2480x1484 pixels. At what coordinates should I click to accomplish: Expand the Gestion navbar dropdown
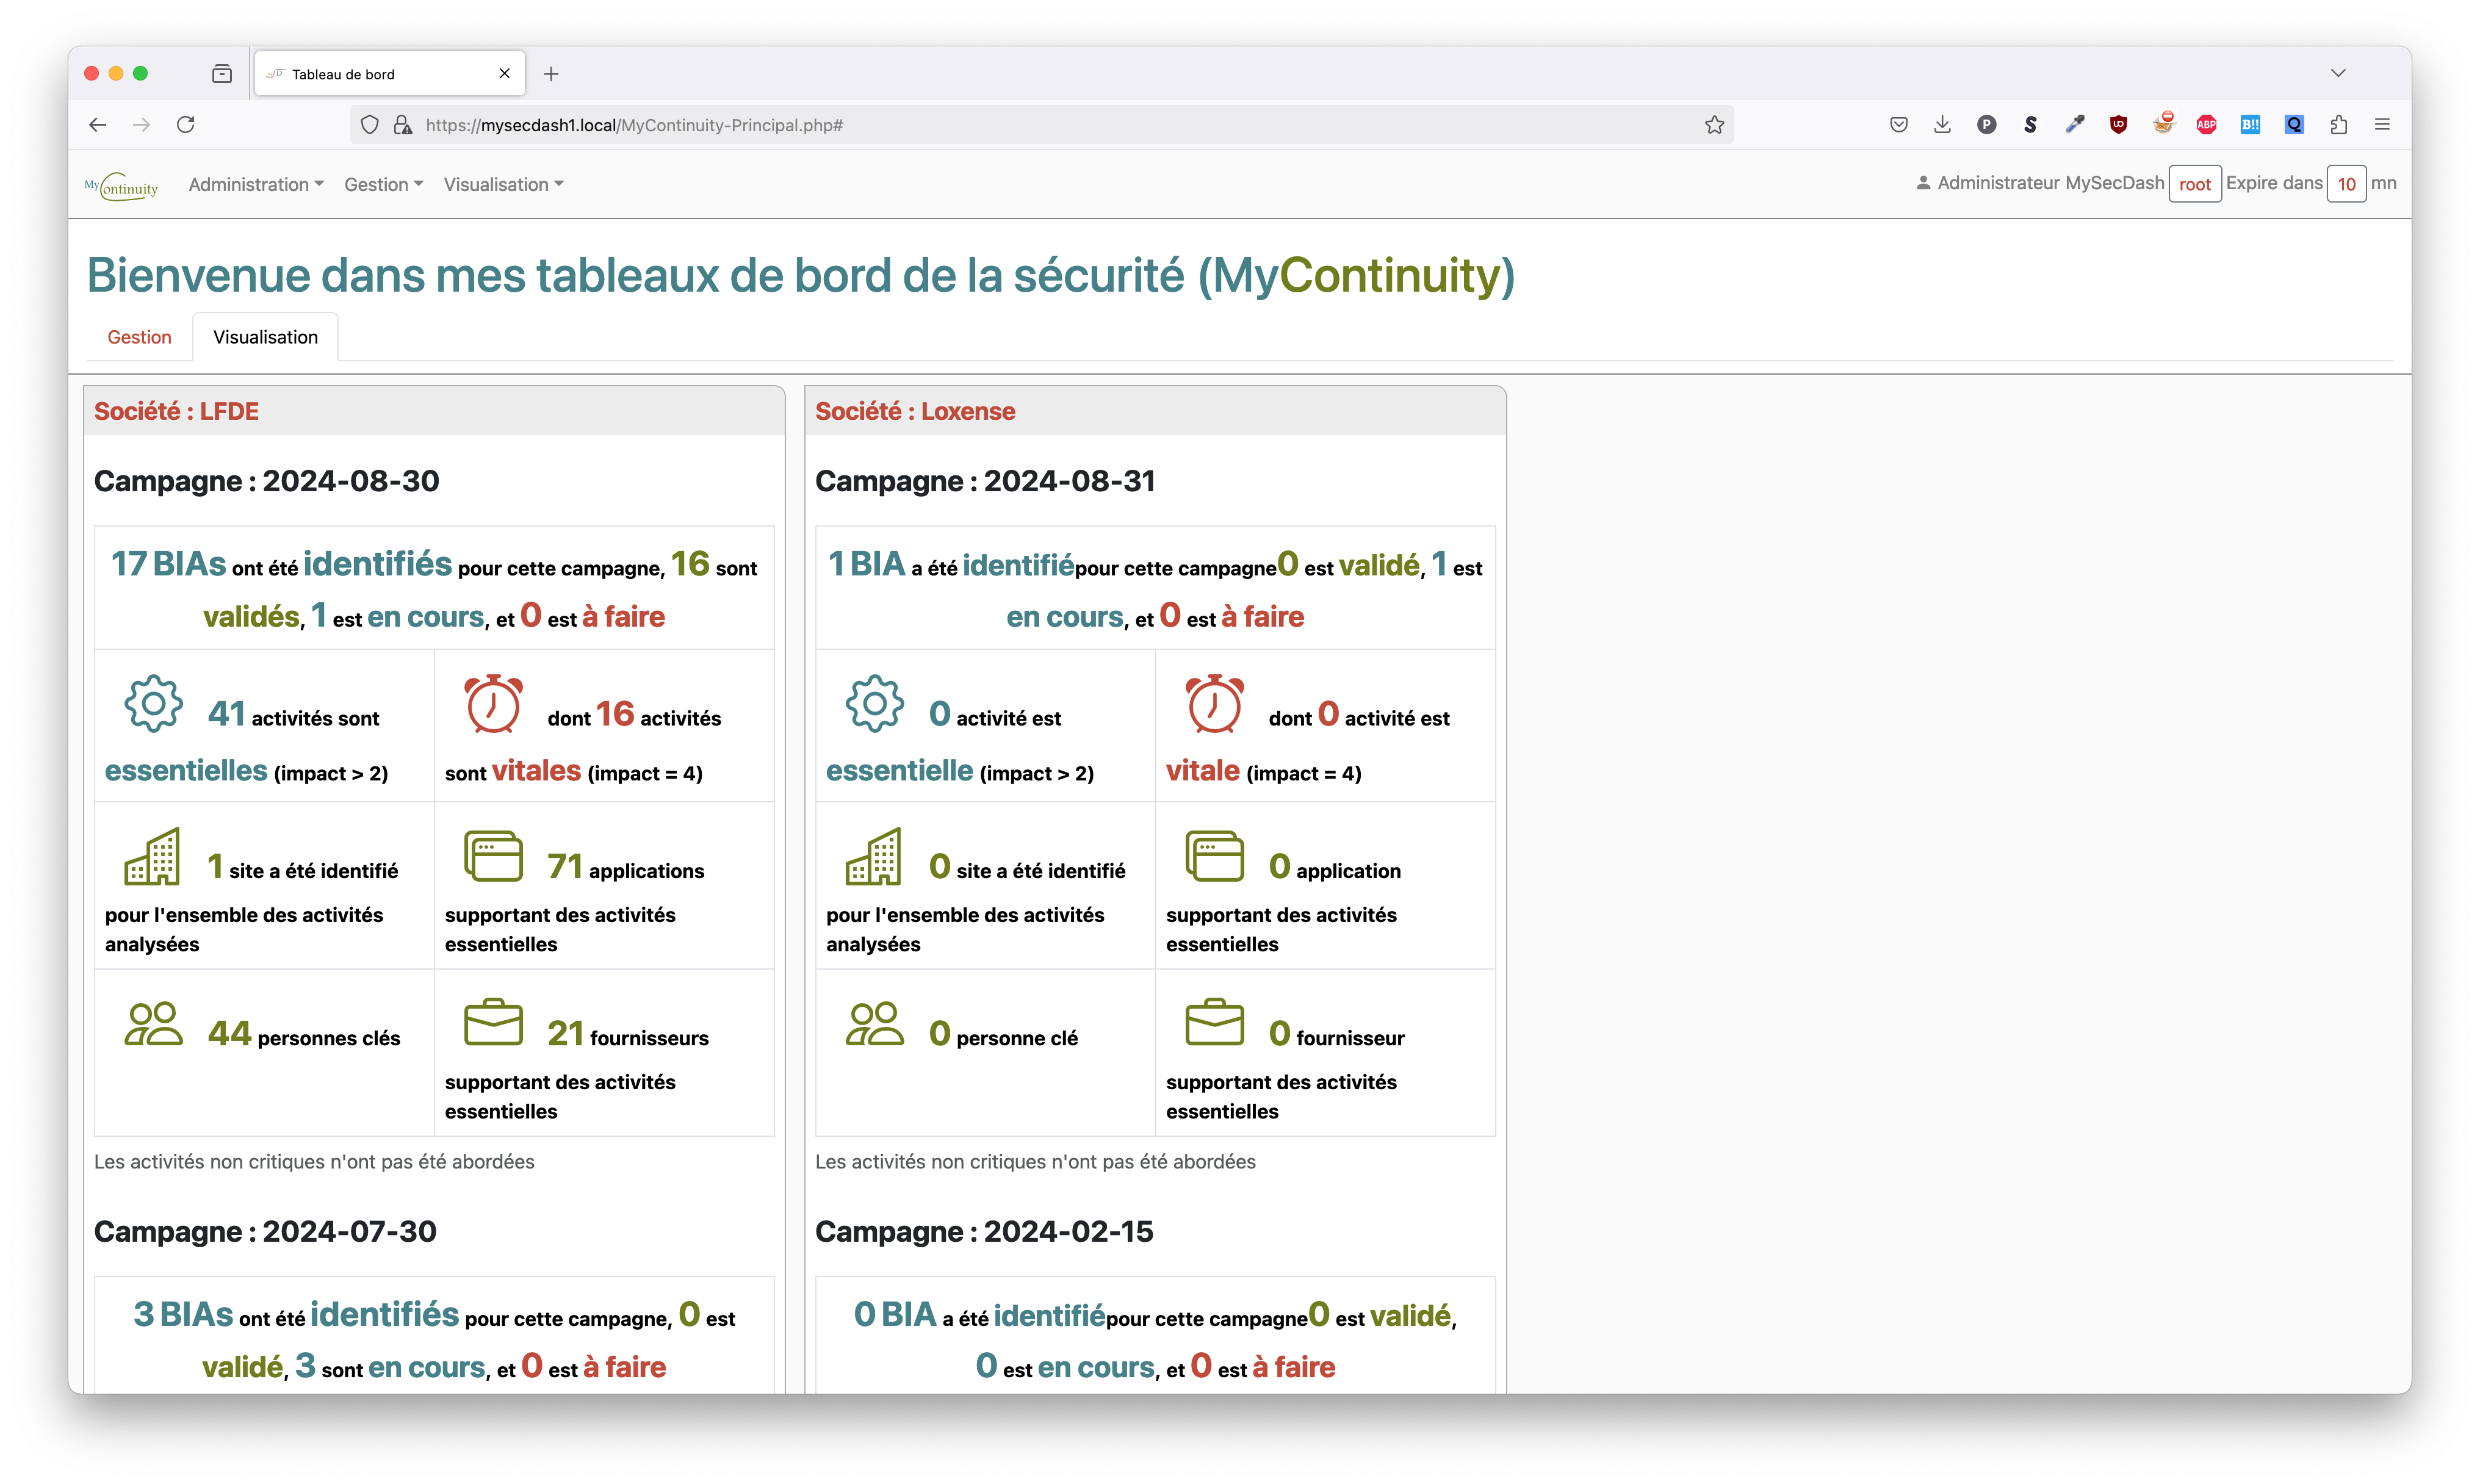384,184
